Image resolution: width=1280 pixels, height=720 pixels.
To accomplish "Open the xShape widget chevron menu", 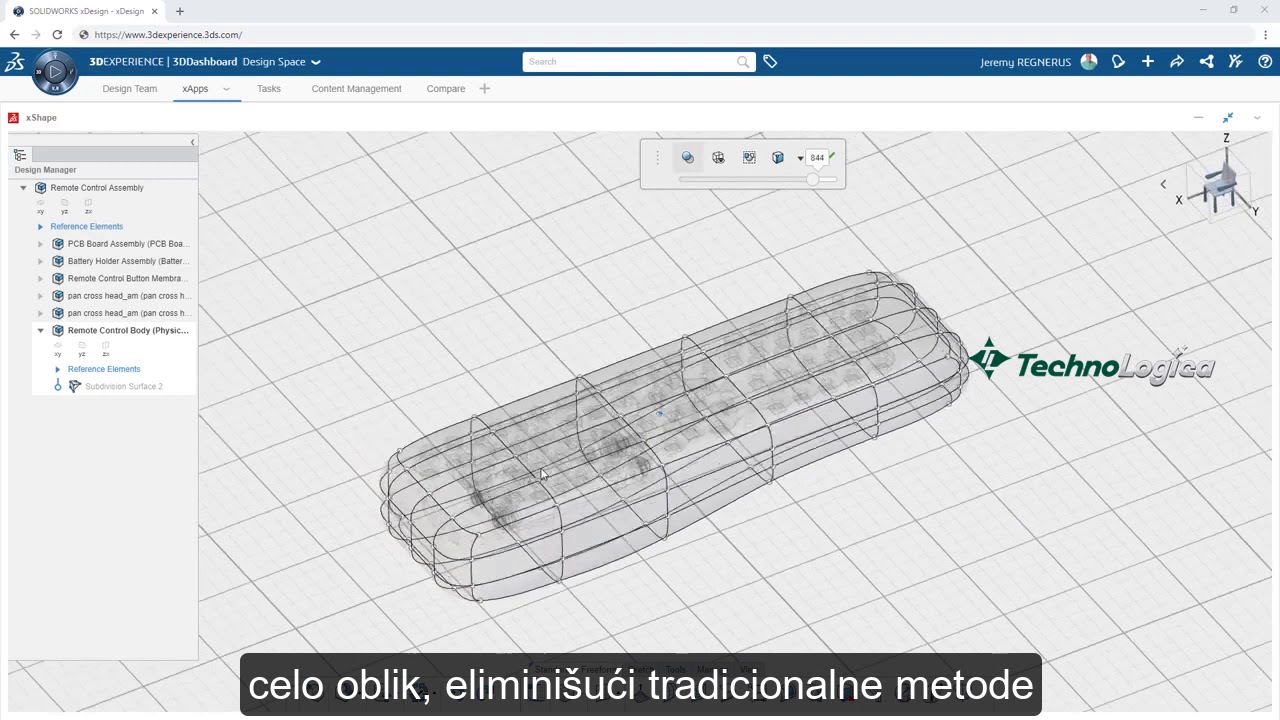I will [x=1257, y=118].
